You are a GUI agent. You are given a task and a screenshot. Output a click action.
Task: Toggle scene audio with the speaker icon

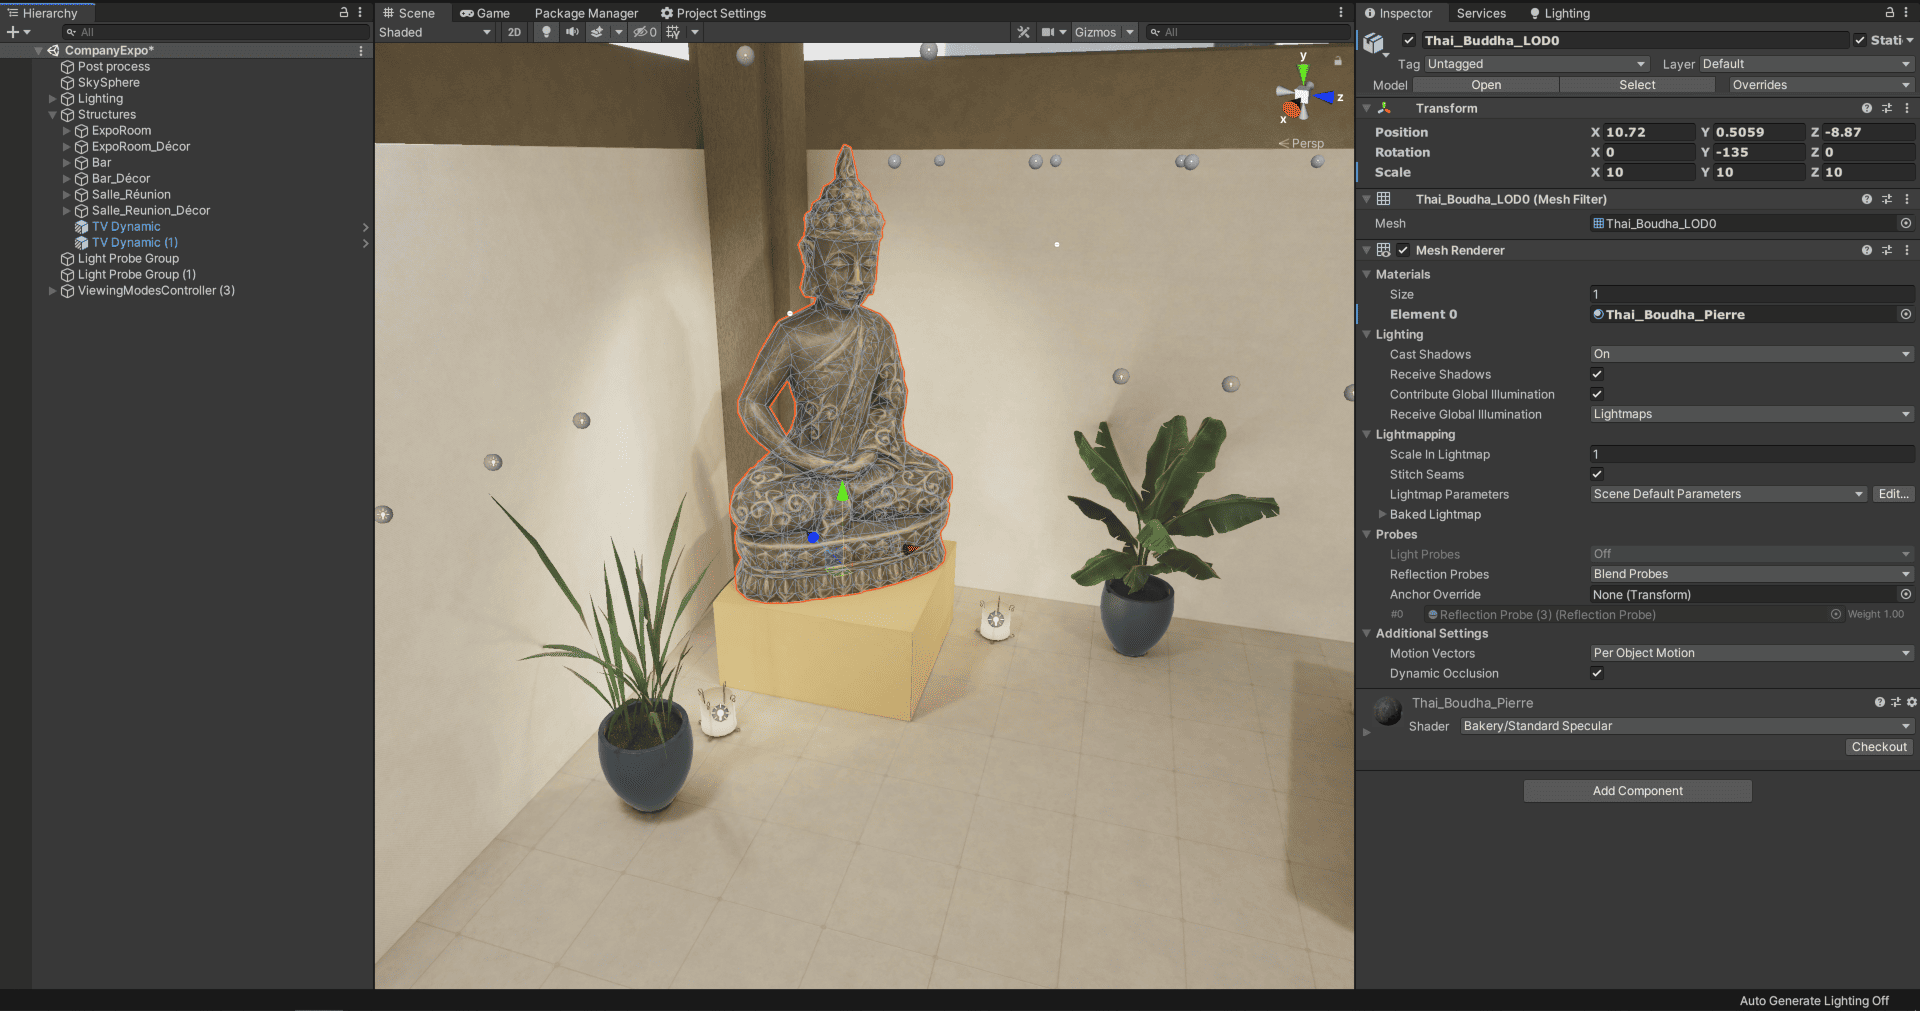[572, 32]
